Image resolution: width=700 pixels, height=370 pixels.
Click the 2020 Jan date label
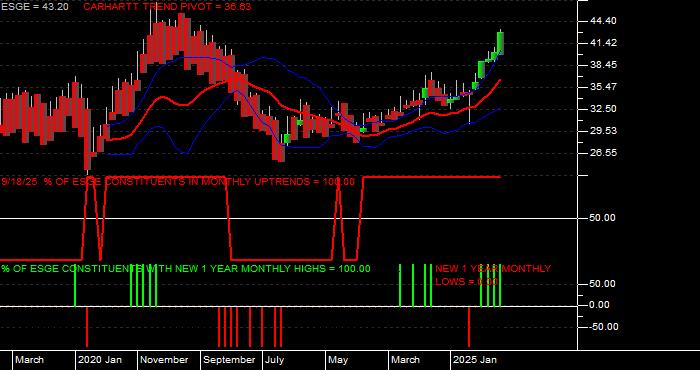pos(100,360)
